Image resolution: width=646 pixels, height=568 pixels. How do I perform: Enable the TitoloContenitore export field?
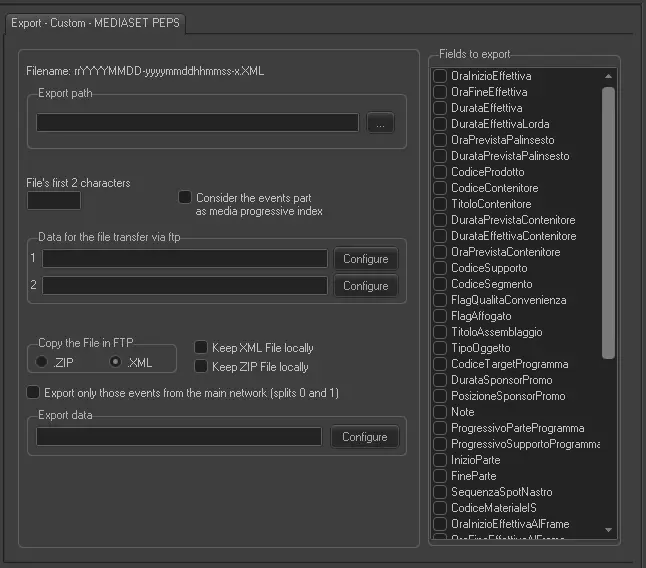point(440,204)
